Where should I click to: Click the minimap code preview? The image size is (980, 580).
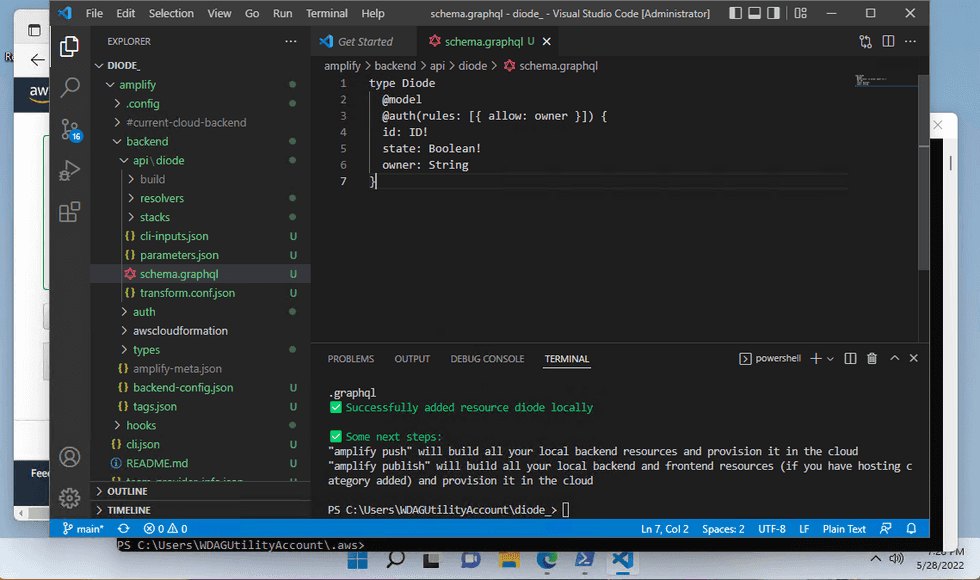point(871,80)
